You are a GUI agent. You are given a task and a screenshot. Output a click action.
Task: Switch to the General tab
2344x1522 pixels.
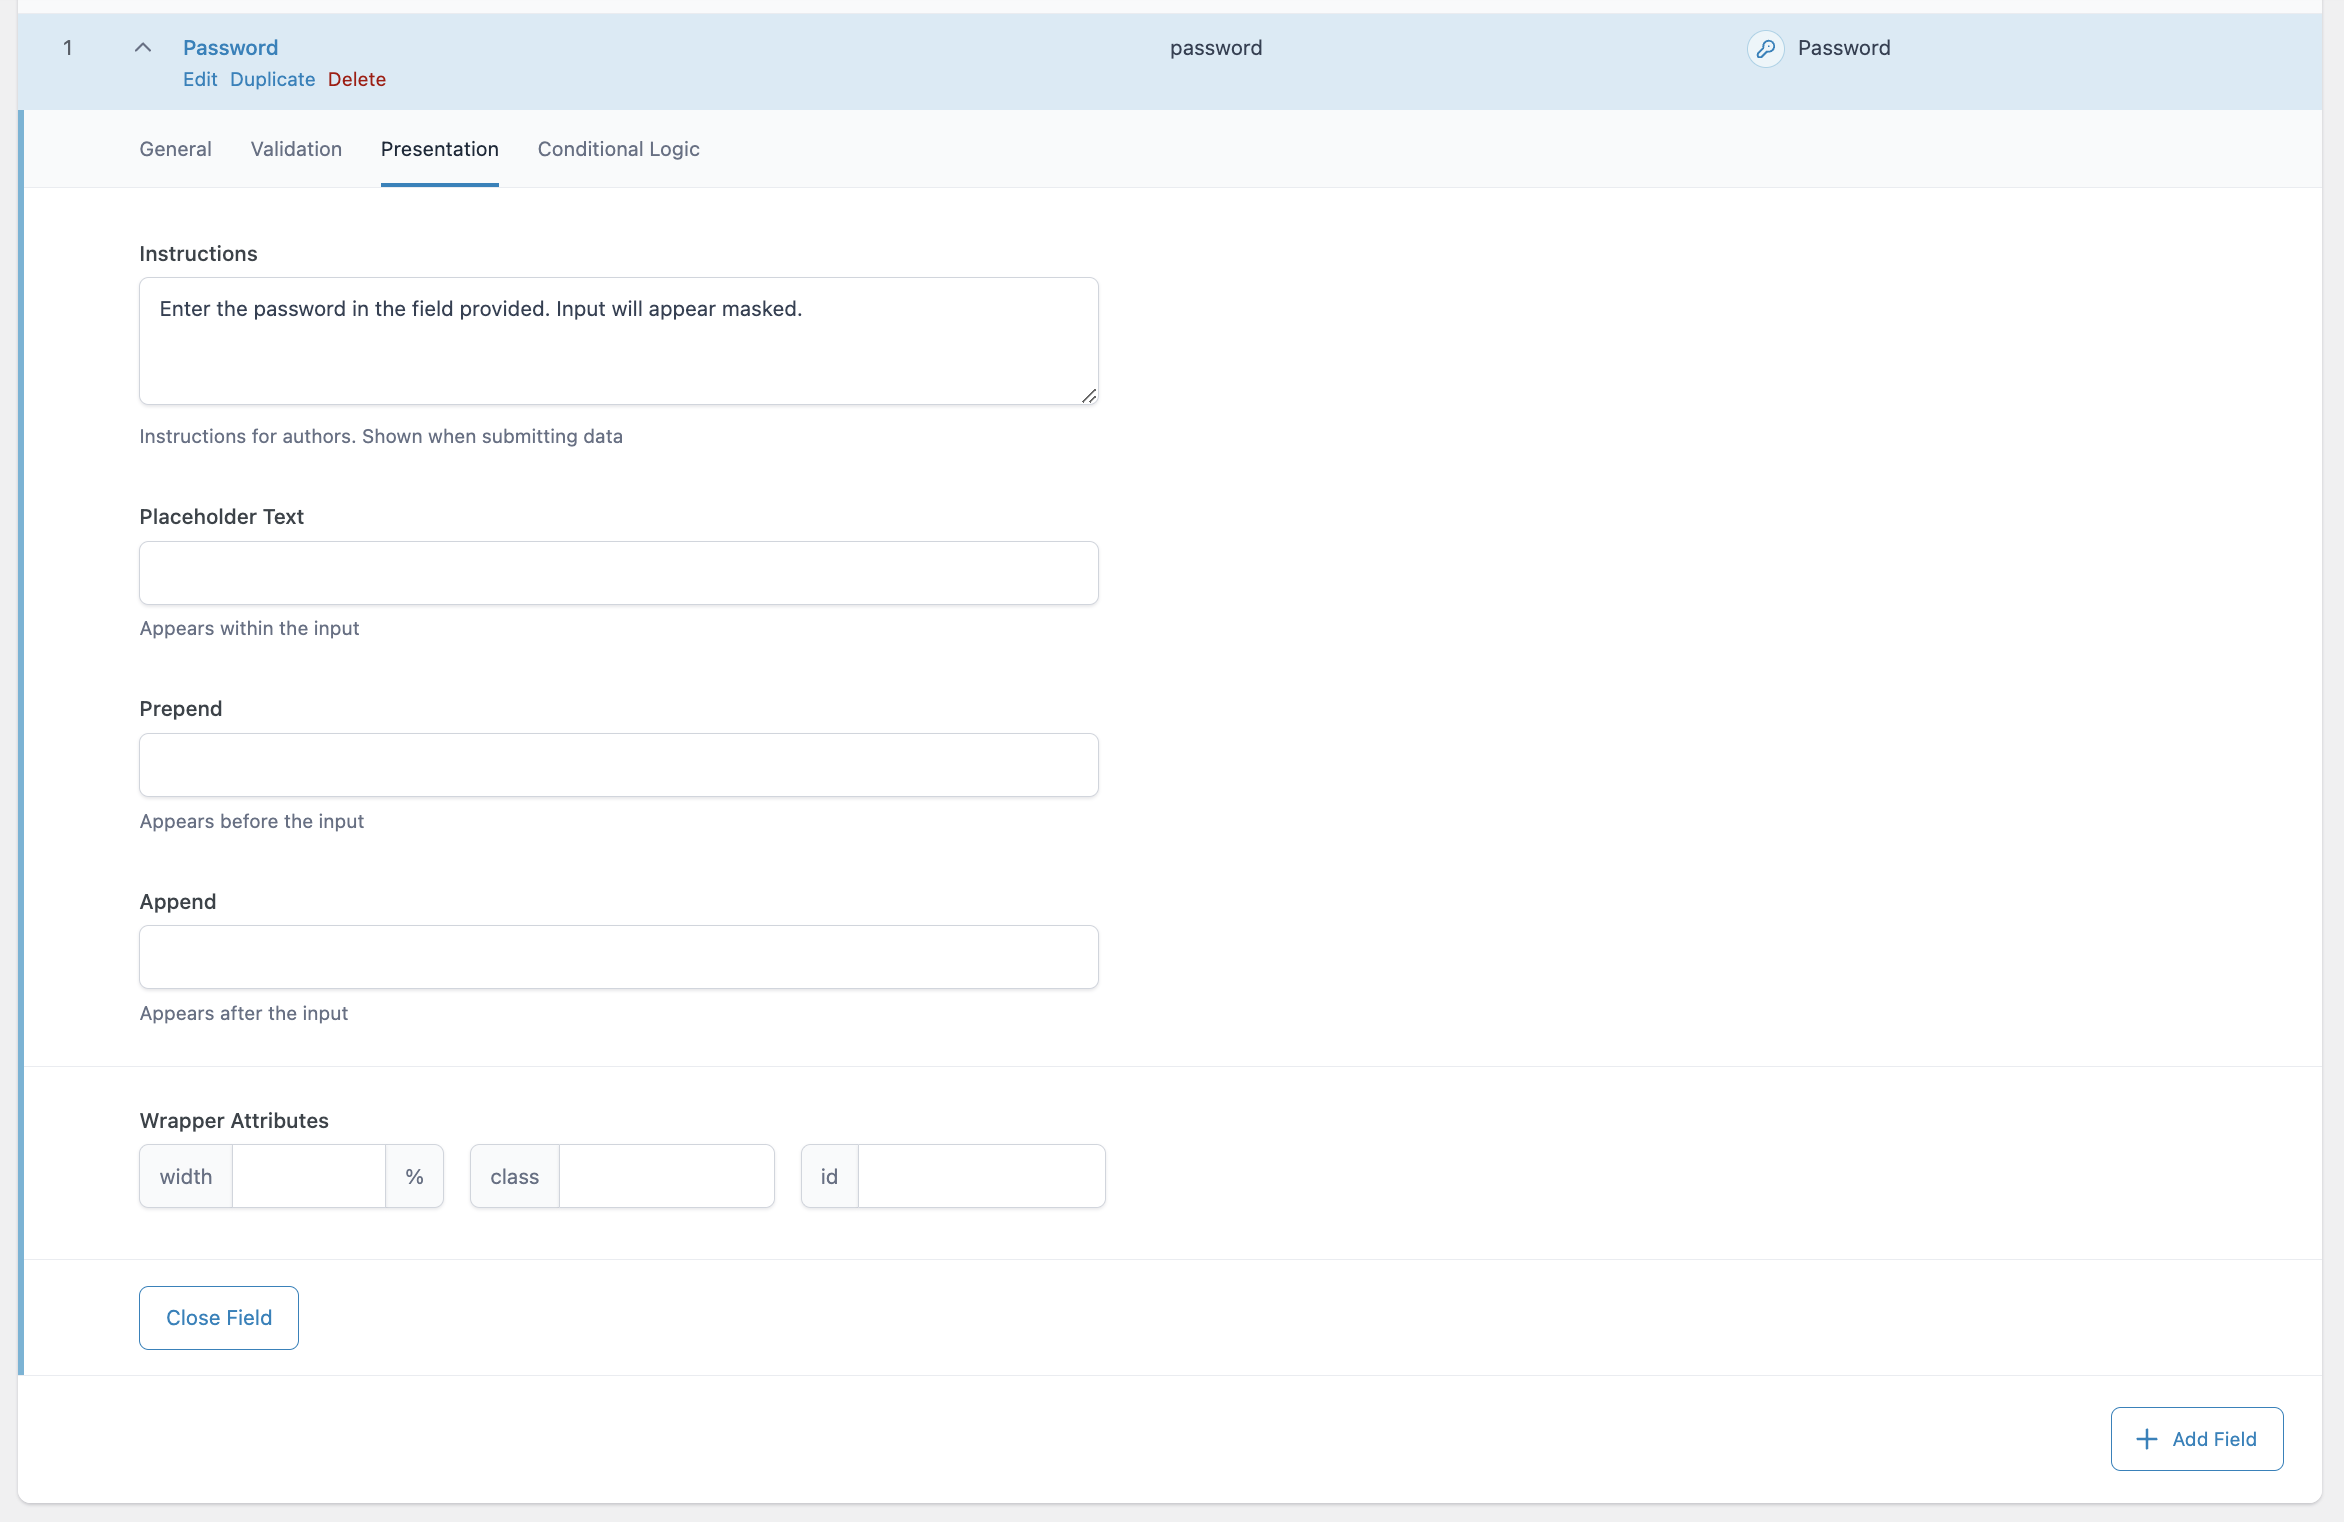[x=175, y=149]
